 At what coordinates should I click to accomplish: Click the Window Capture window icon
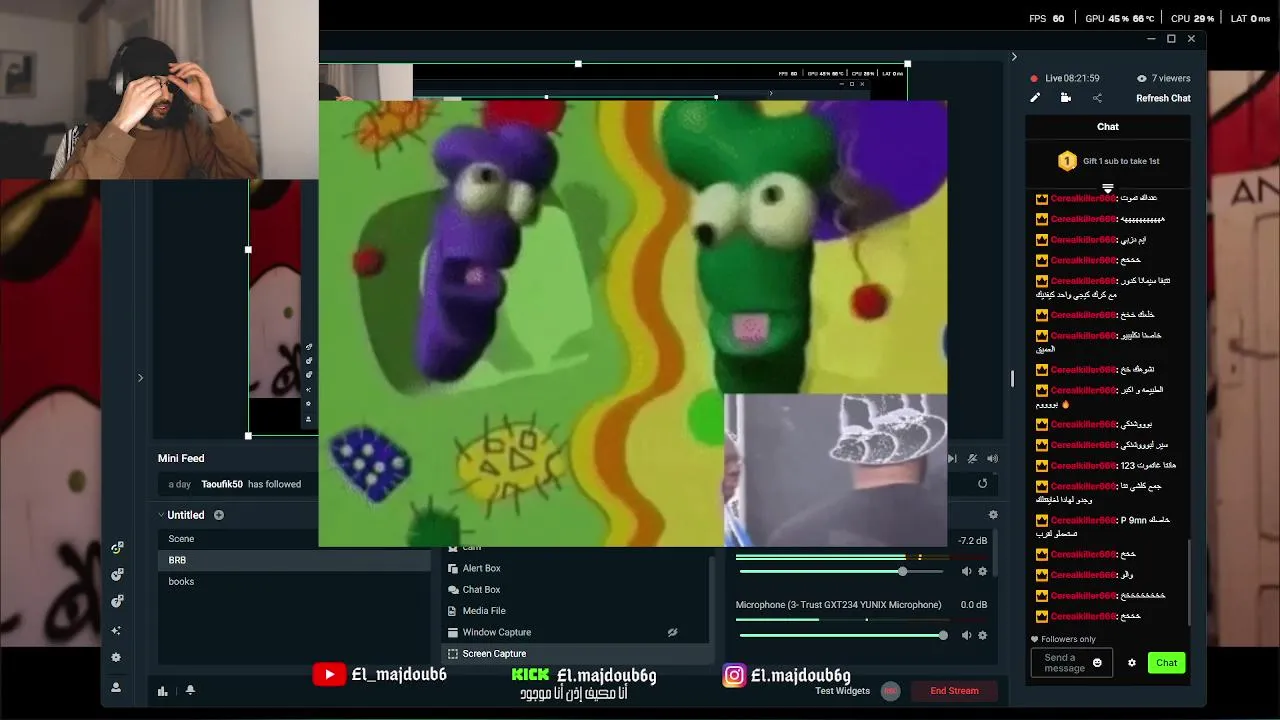tap(453, 632)
